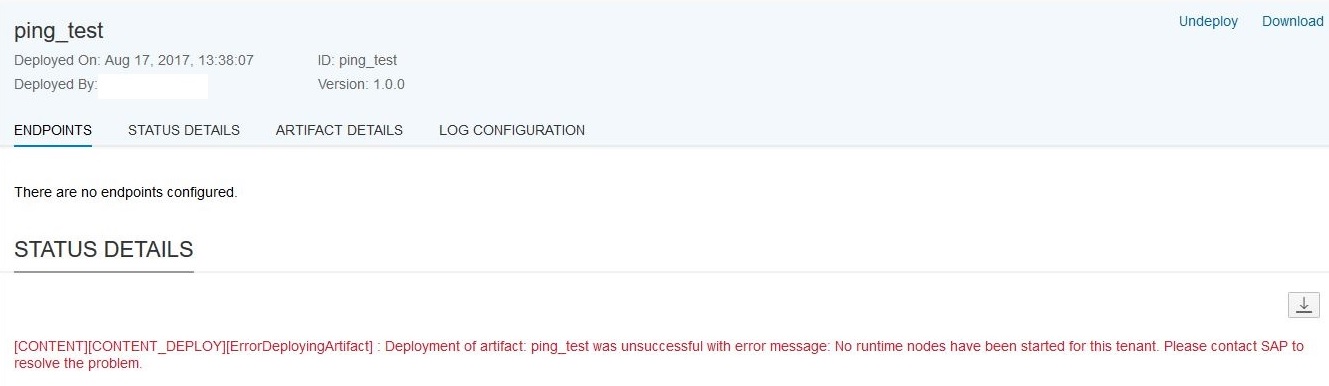
Task: Click the deployment timestamp Aug 17, 2017
Action: [x=179, y=60]
